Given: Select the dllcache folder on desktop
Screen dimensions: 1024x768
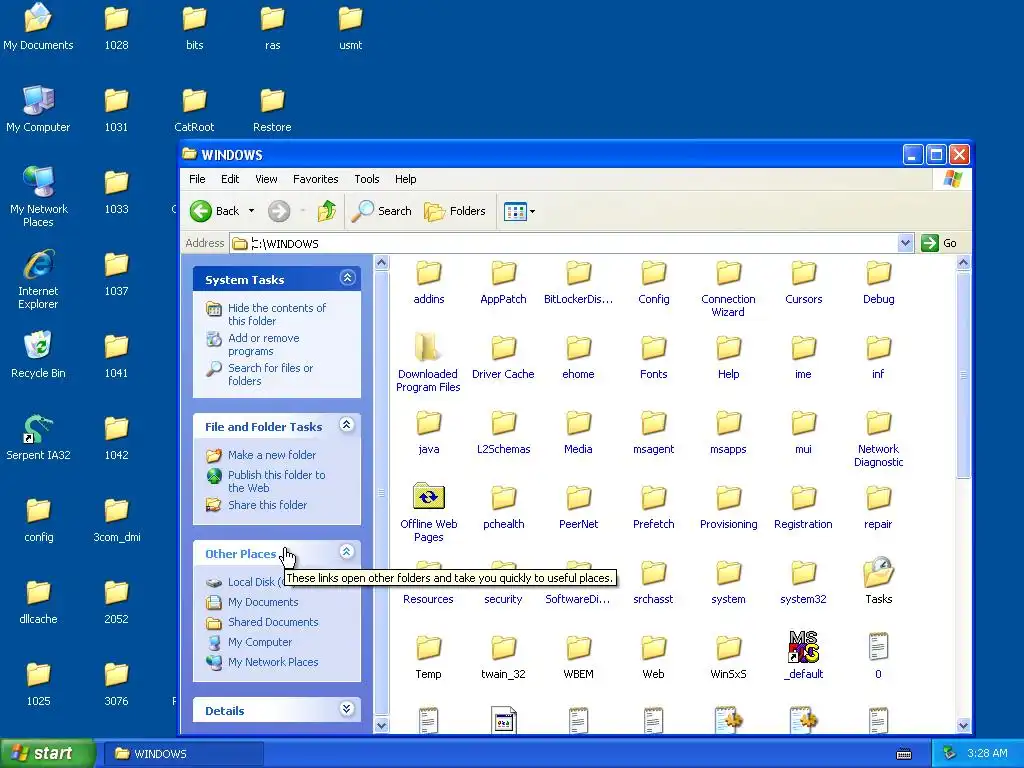Looking at the screenshot, I should tap(38, 602).
